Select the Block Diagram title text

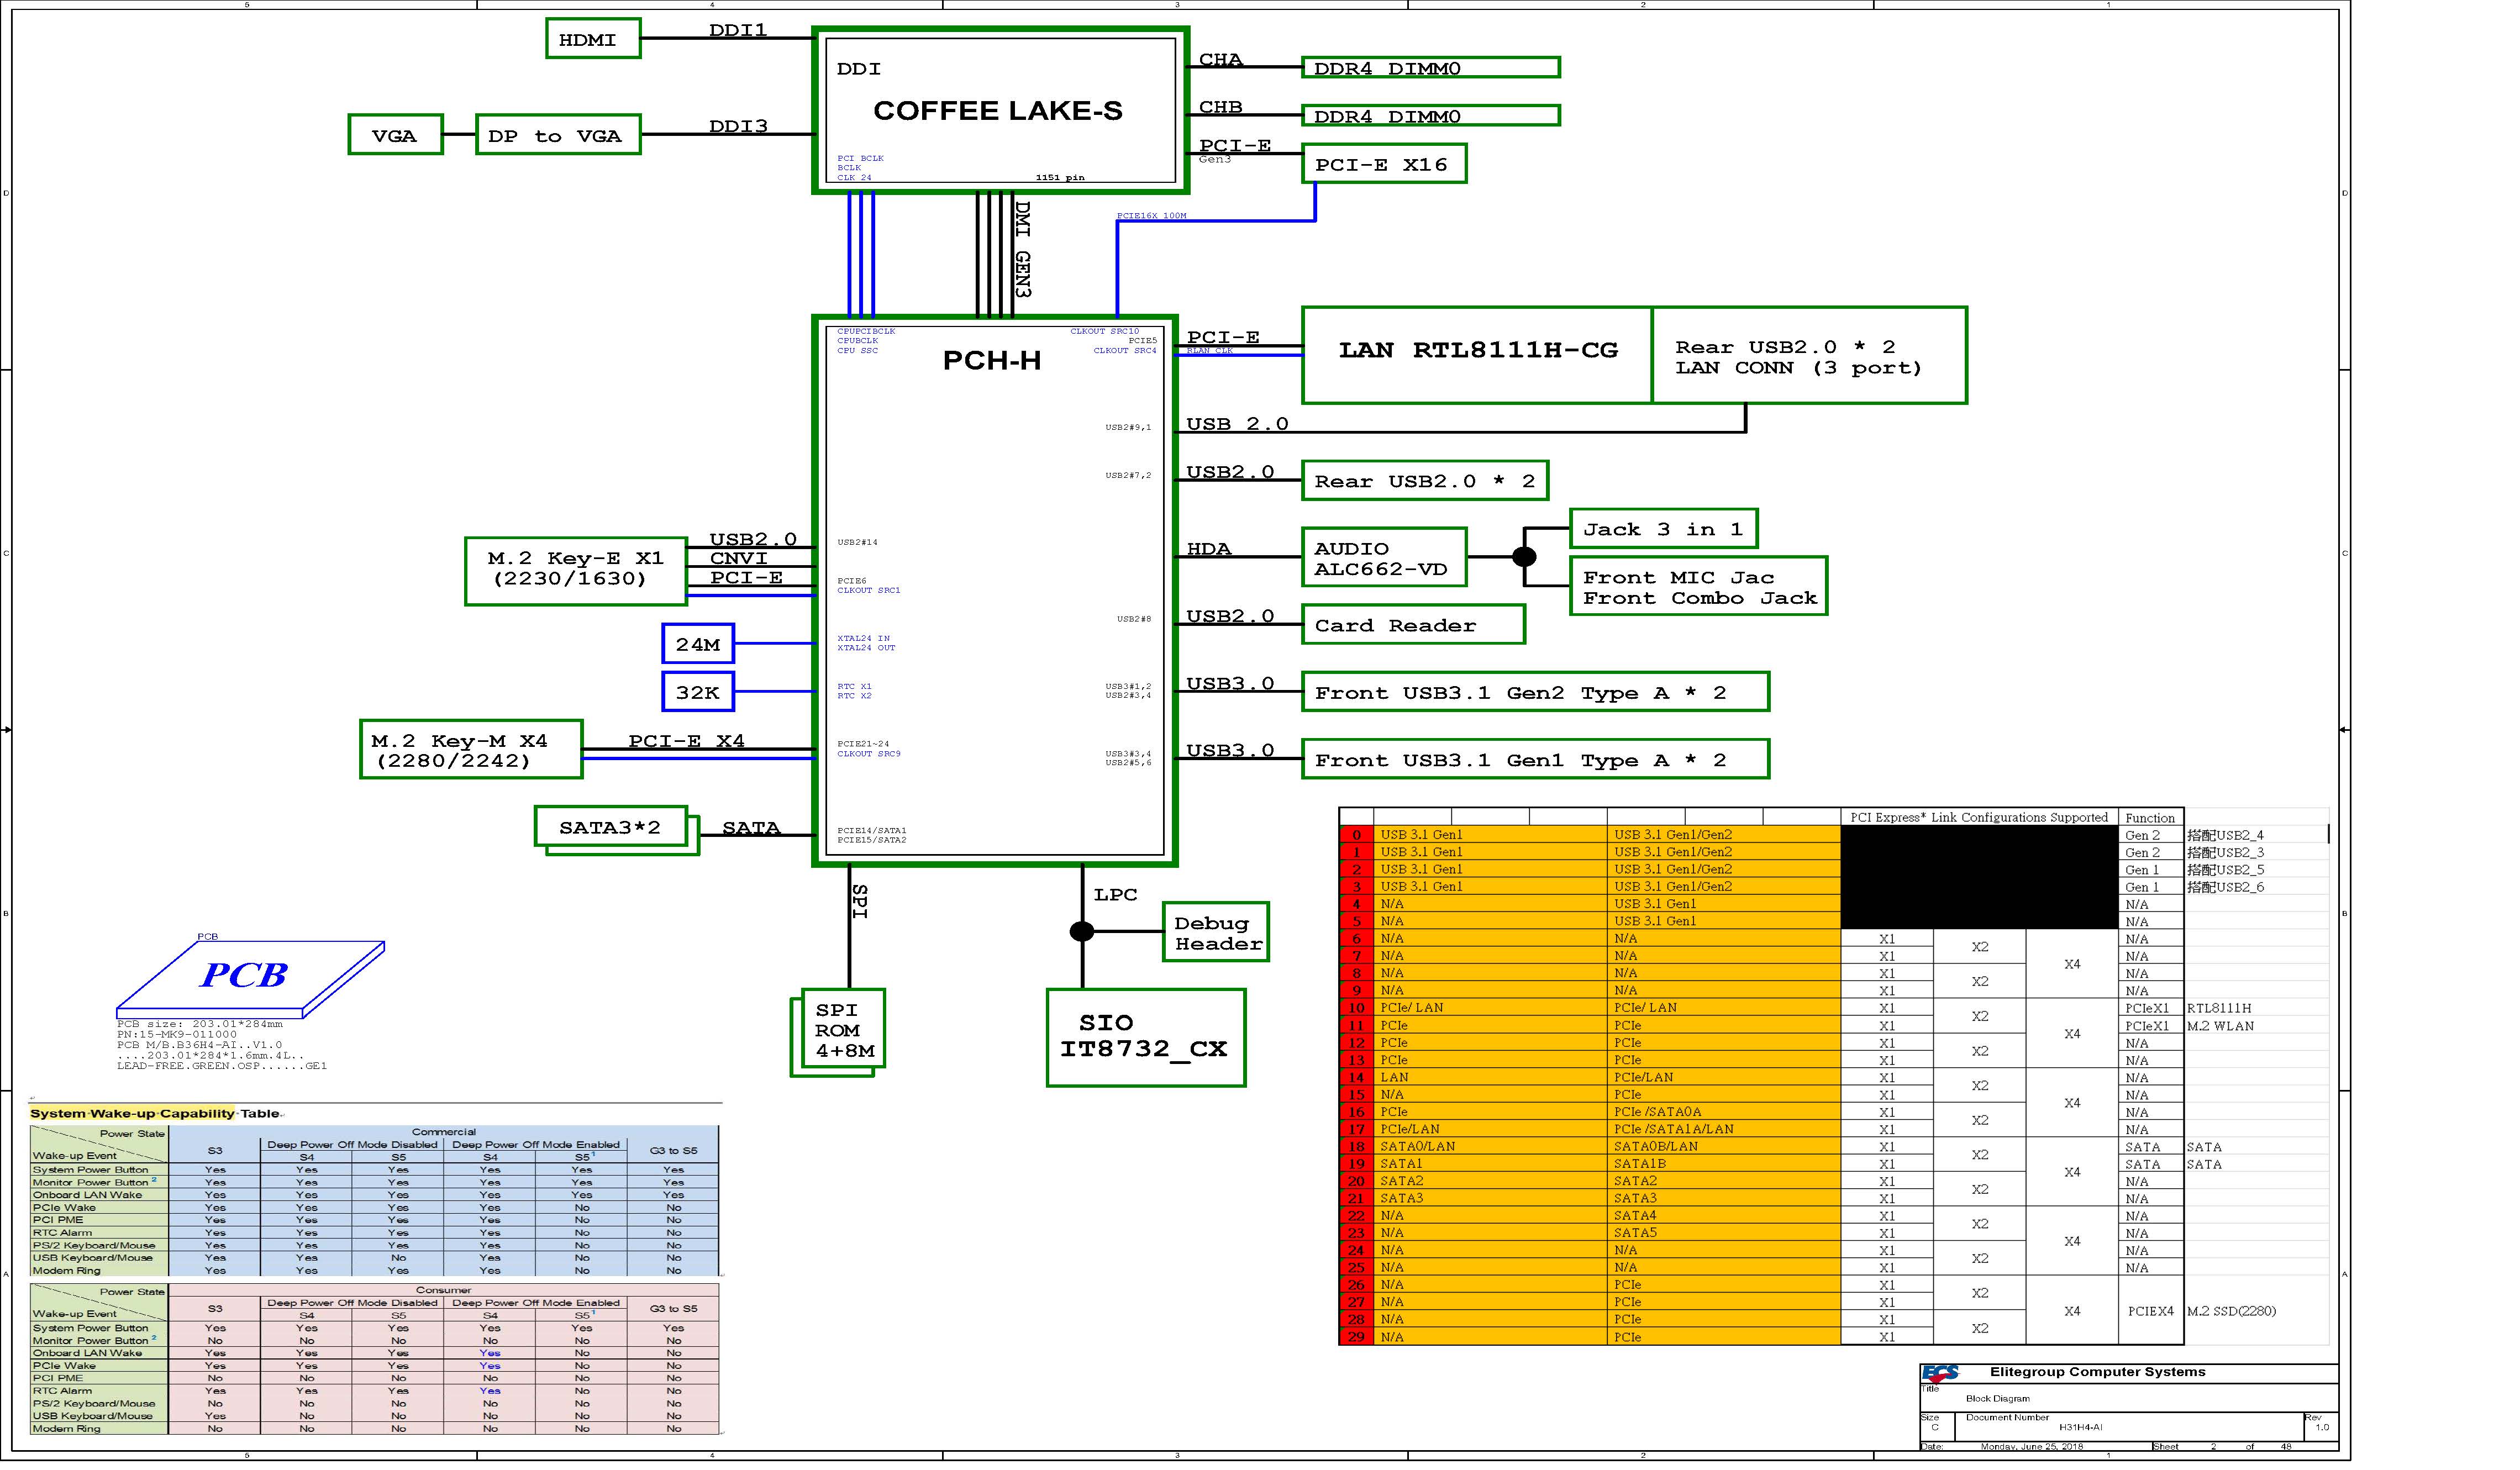click(x=1997, y=1398)
